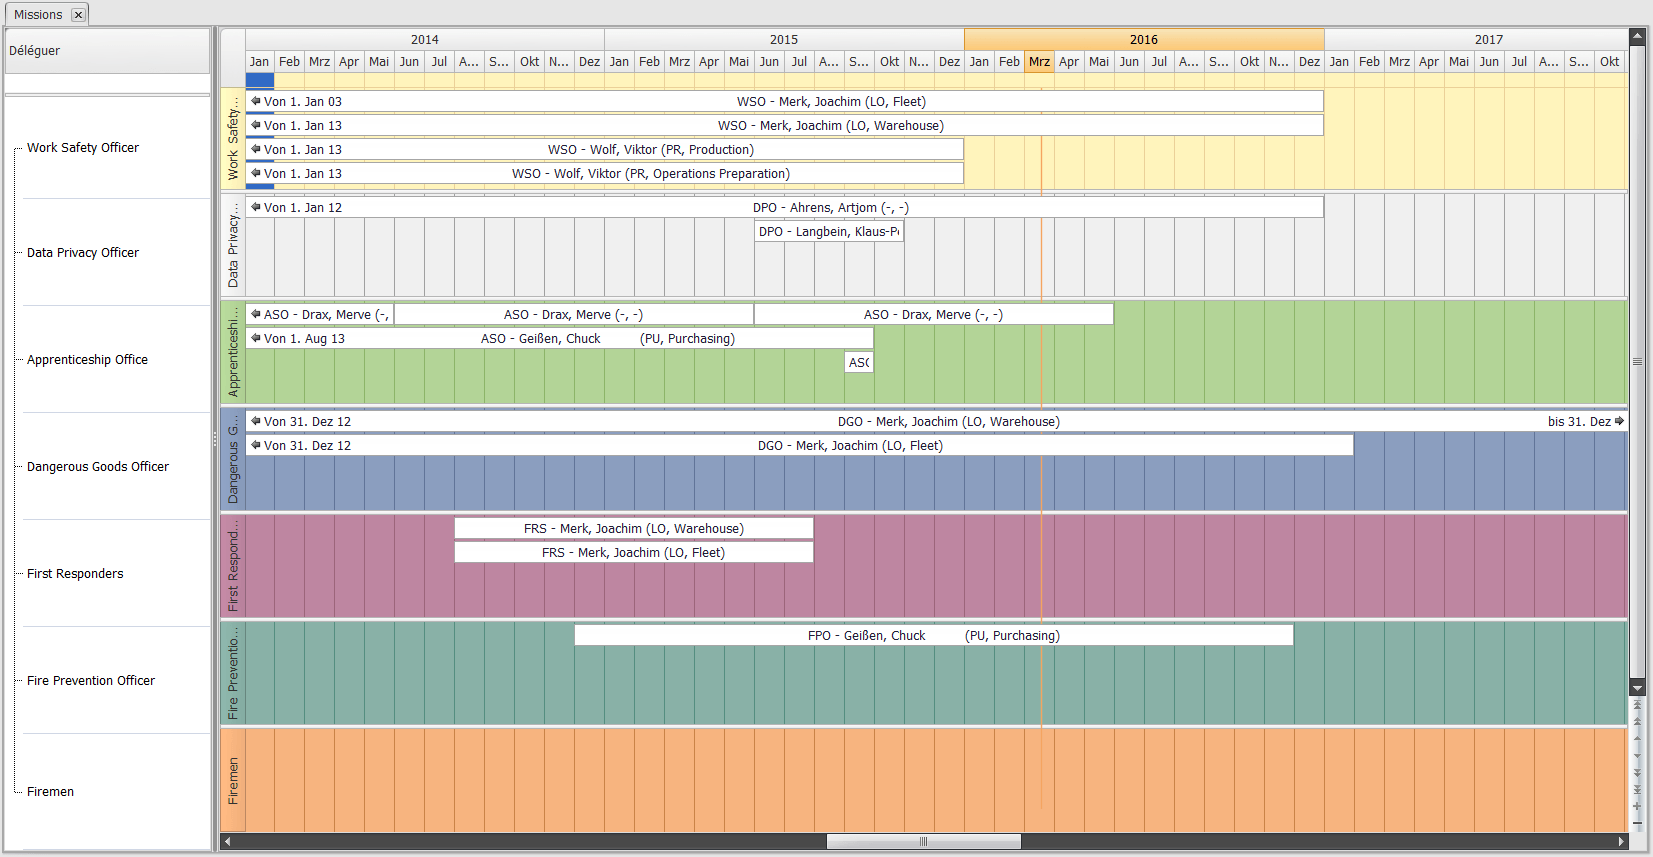Click the horizontal scrollbar thumb

(923, 842)
